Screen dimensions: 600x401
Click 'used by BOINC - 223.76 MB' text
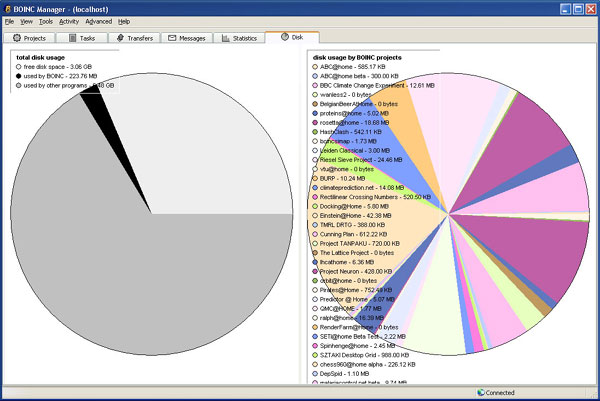[60, 76]
